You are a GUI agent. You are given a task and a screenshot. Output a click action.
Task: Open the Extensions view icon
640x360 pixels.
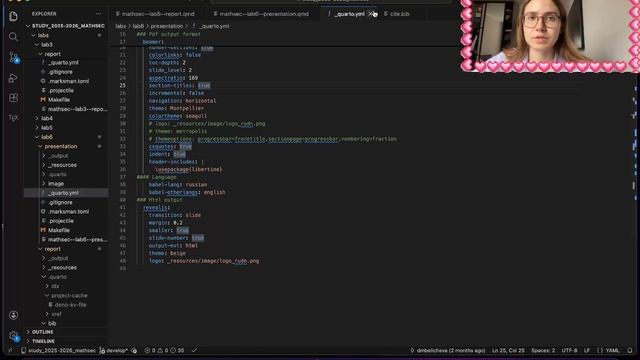[x=13, y=98]
